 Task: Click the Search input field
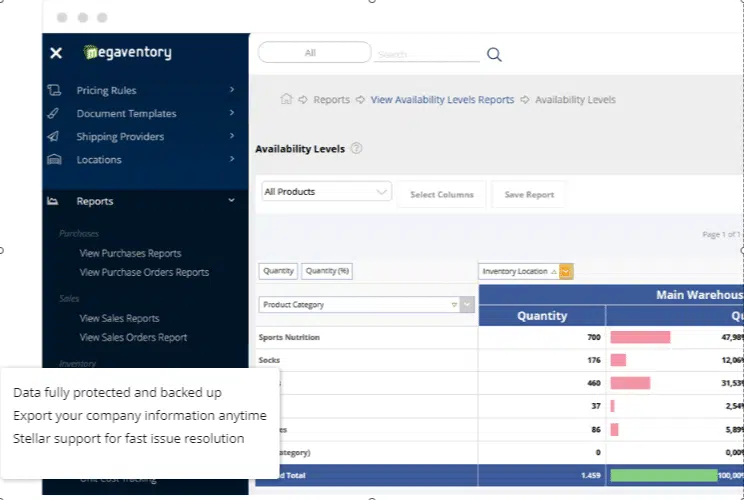coord(427,55)
